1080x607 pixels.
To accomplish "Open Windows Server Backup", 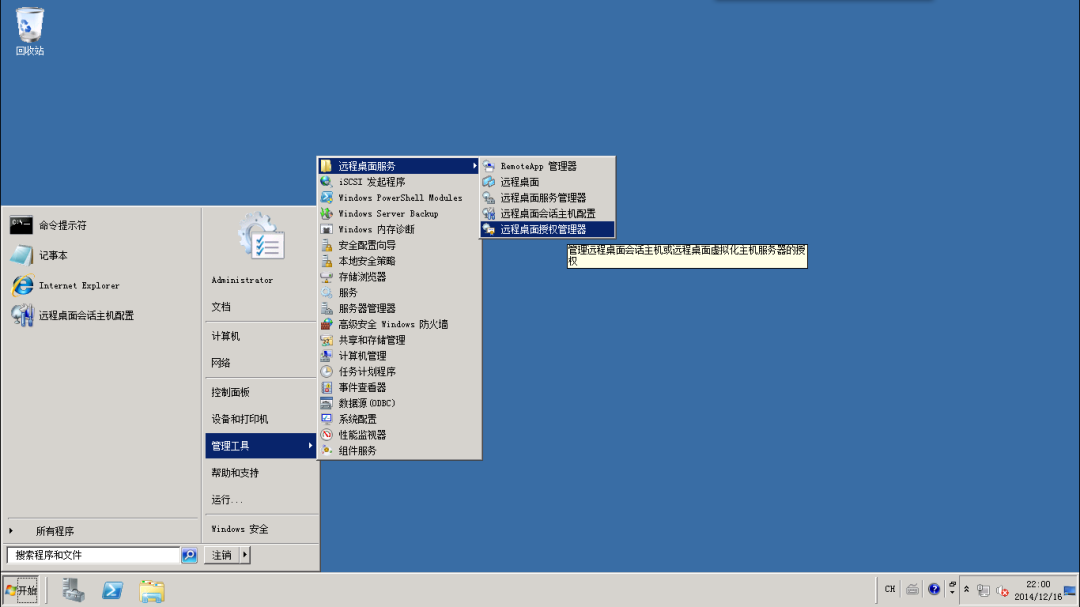I will [399, 214].
